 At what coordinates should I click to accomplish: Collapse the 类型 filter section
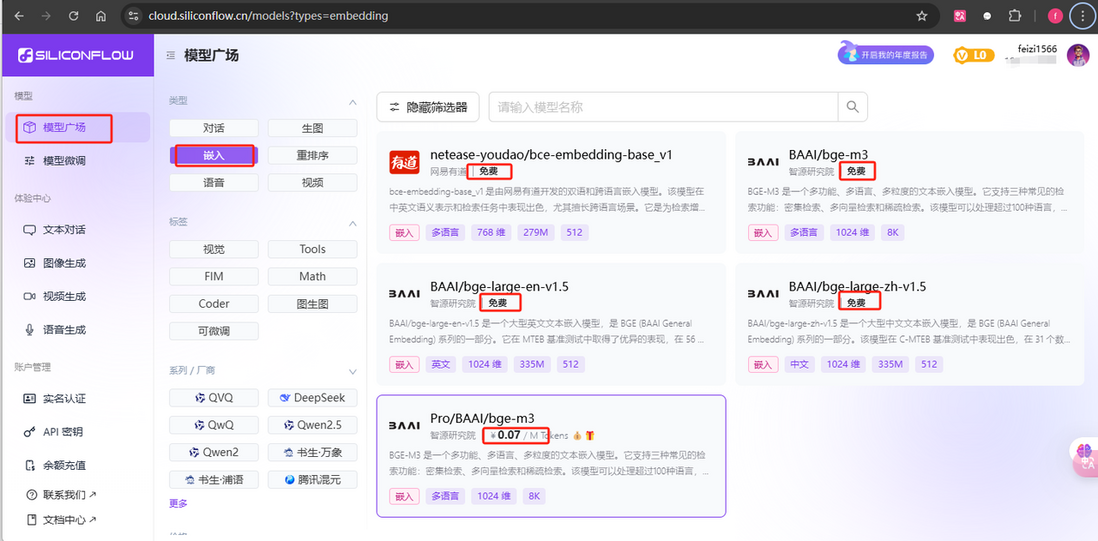[x=352, y=102]
